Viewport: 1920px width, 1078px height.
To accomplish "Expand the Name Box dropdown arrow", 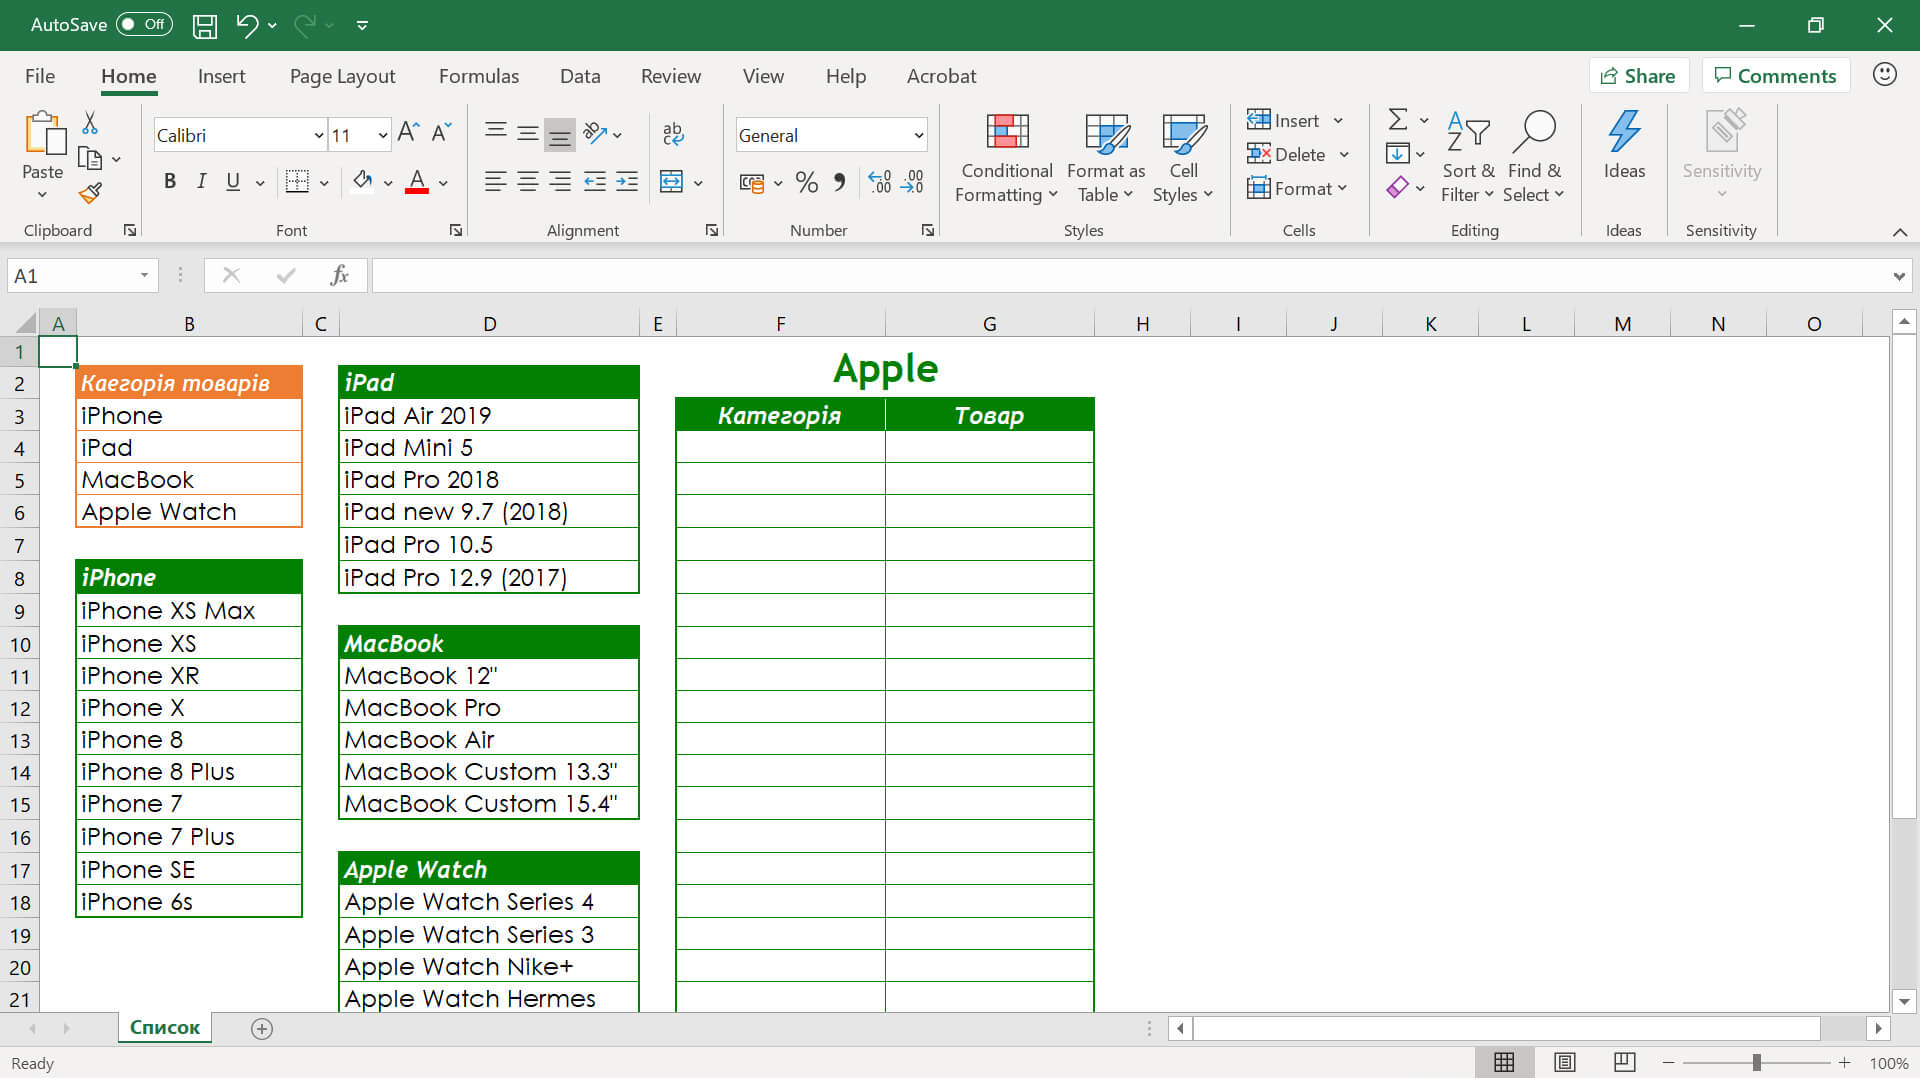I will pyautogui.click(x=144, y=275).
